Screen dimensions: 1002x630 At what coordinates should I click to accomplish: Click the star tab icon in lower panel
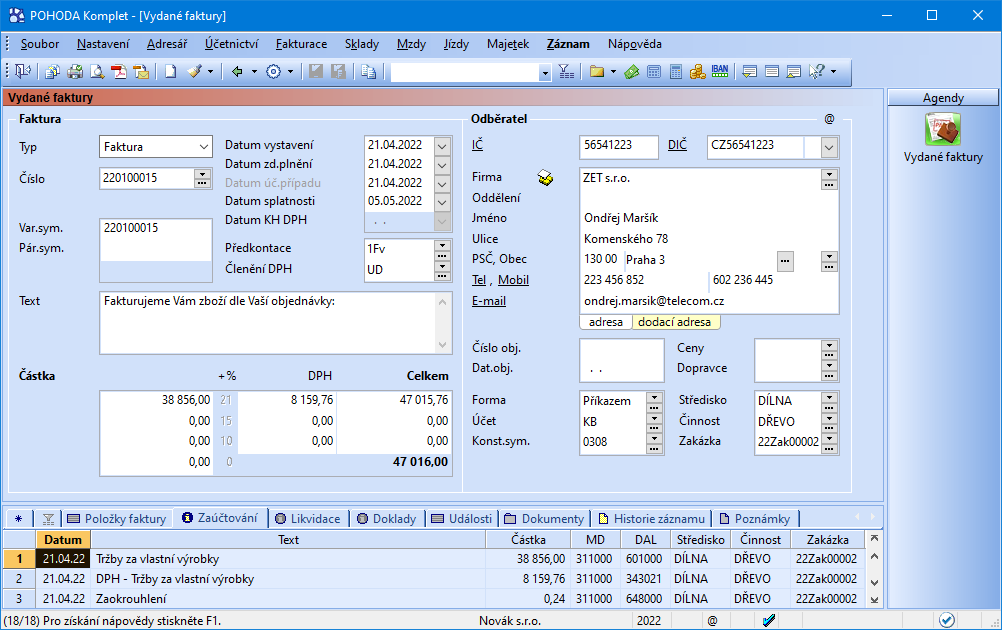coord(19,518)
